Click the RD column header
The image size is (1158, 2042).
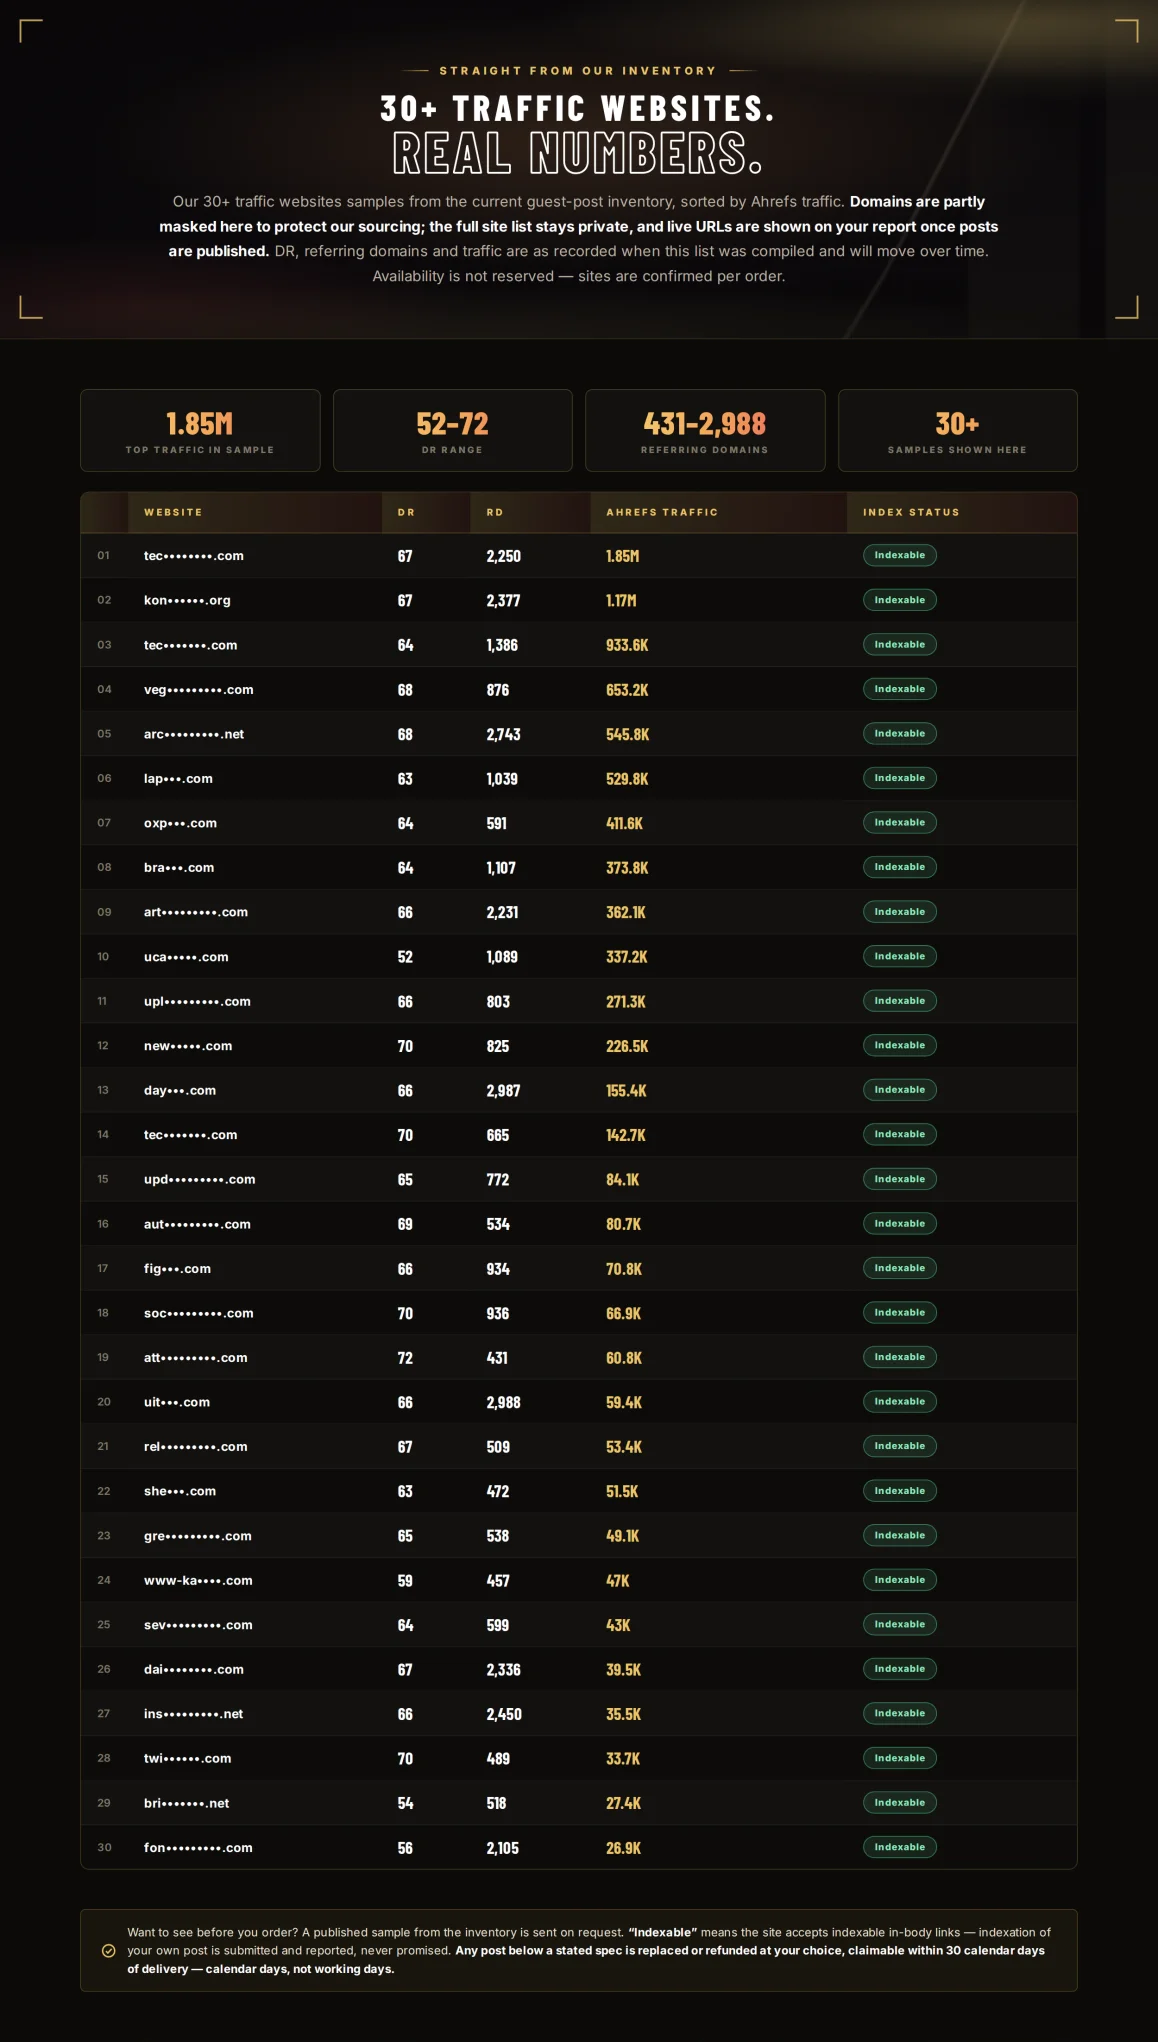(495, 512)
